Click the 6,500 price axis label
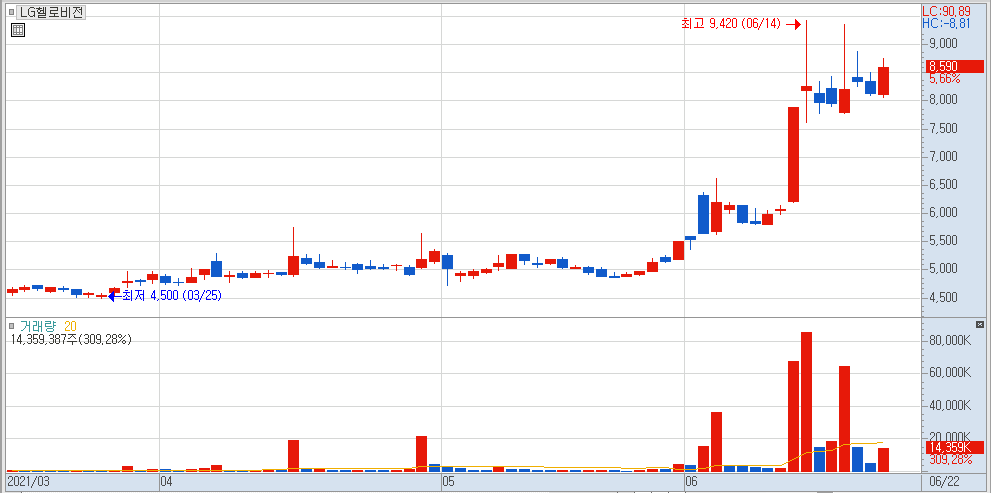Screen dimensions: 991x493 (943, 185)
